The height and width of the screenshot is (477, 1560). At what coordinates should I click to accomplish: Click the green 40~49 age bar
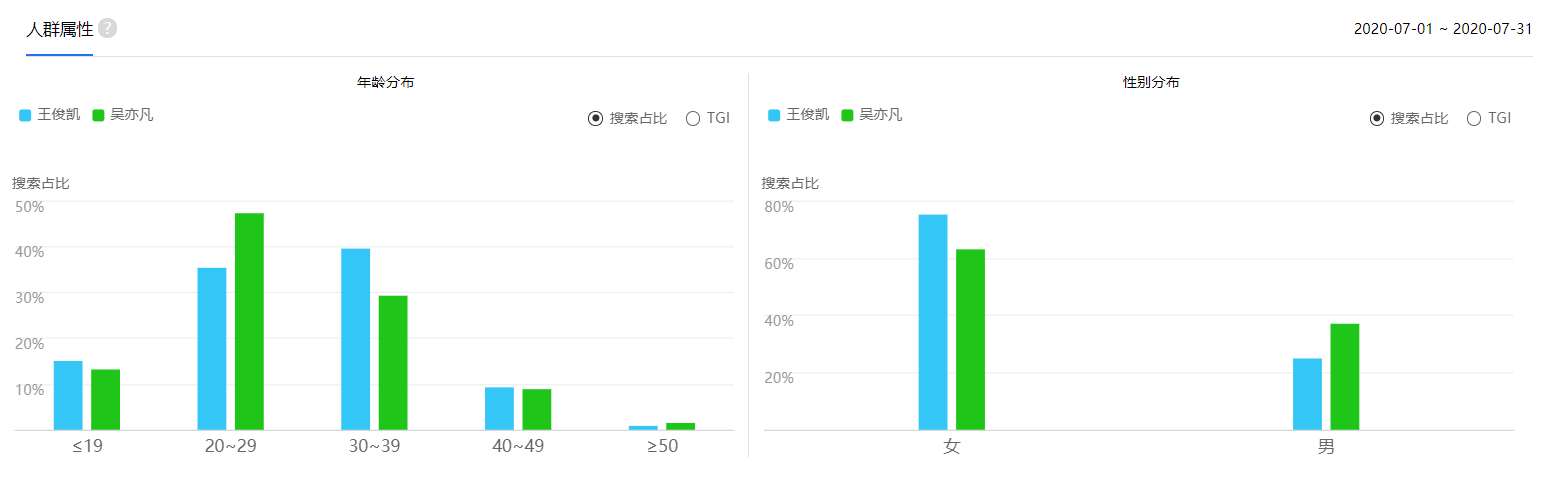(x=537, y=409)
